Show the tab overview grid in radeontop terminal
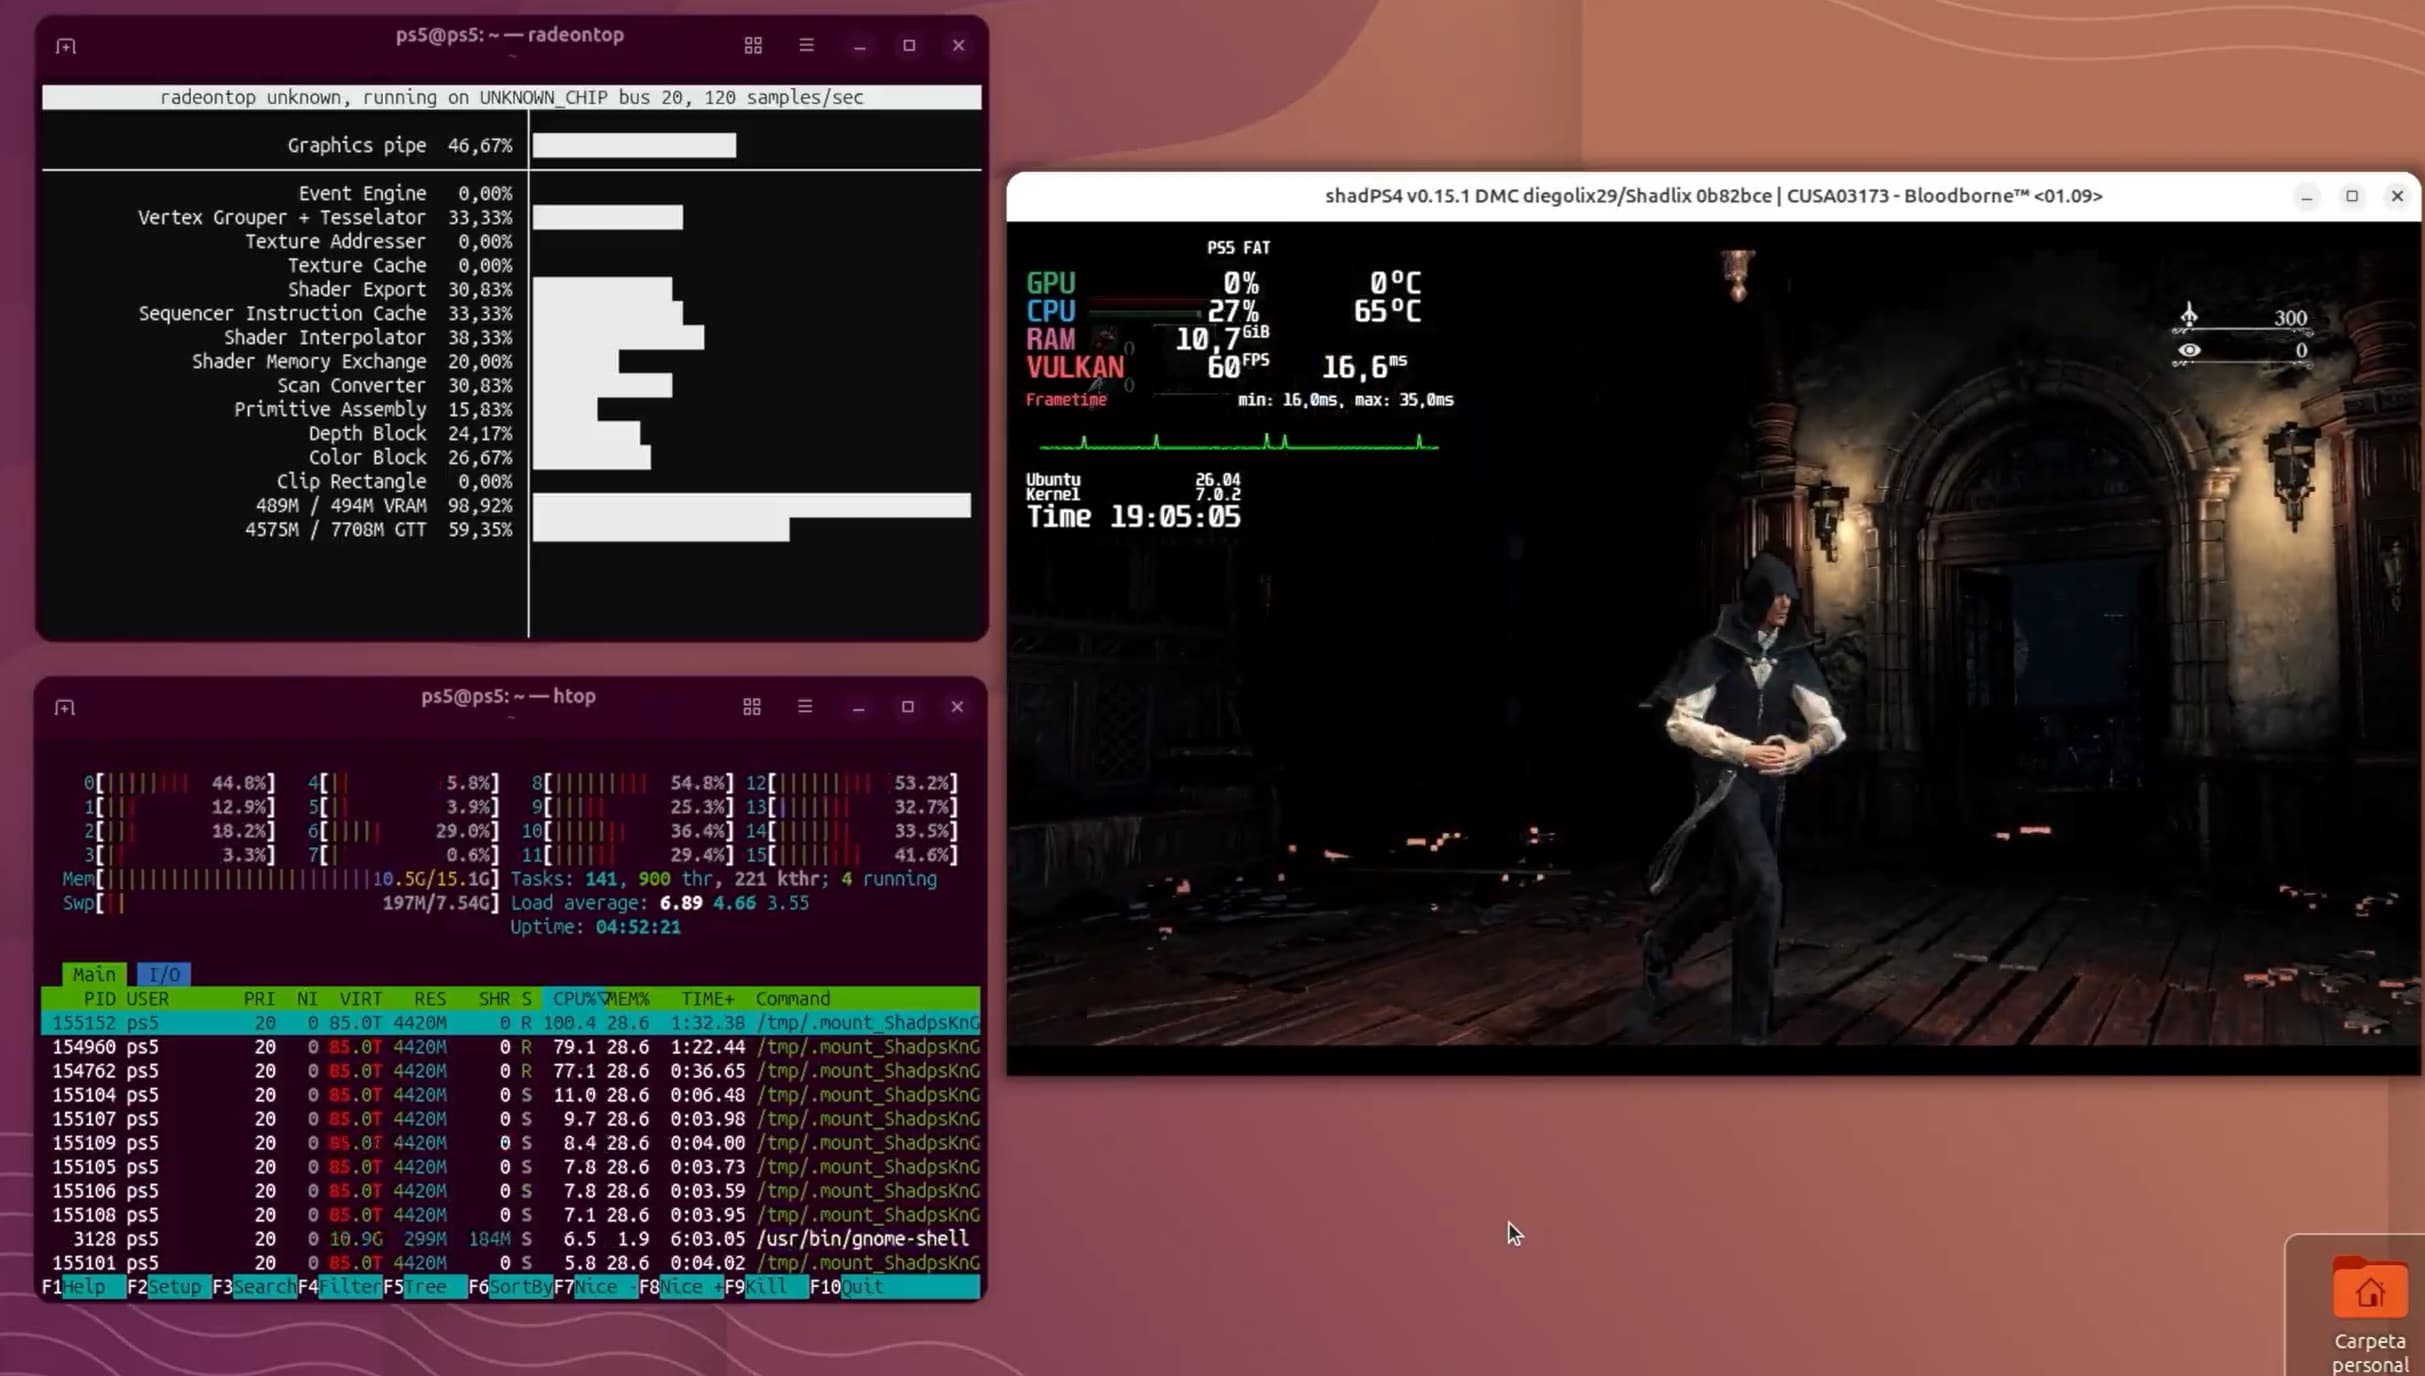The image size is (2425, 1376). (753, 45)
